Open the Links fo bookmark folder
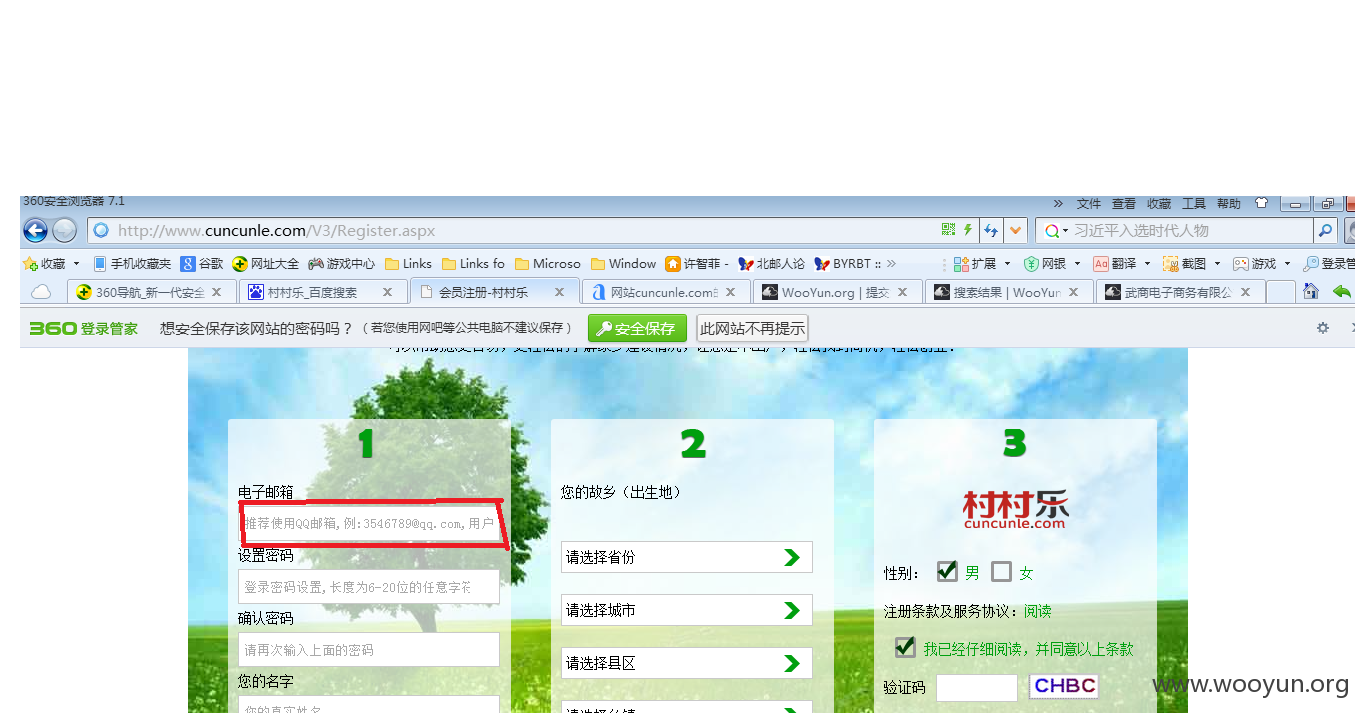Viewport: 1358px width, 713px height. tap(474, 264)
